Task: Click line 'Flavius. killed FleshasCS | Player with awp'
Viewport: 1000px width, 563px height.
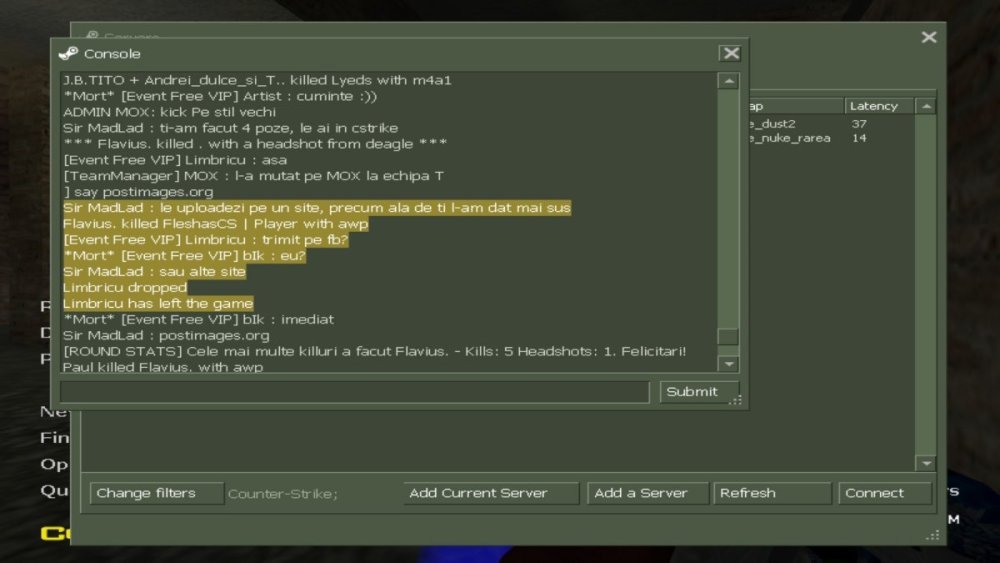Action: (216, 224)
